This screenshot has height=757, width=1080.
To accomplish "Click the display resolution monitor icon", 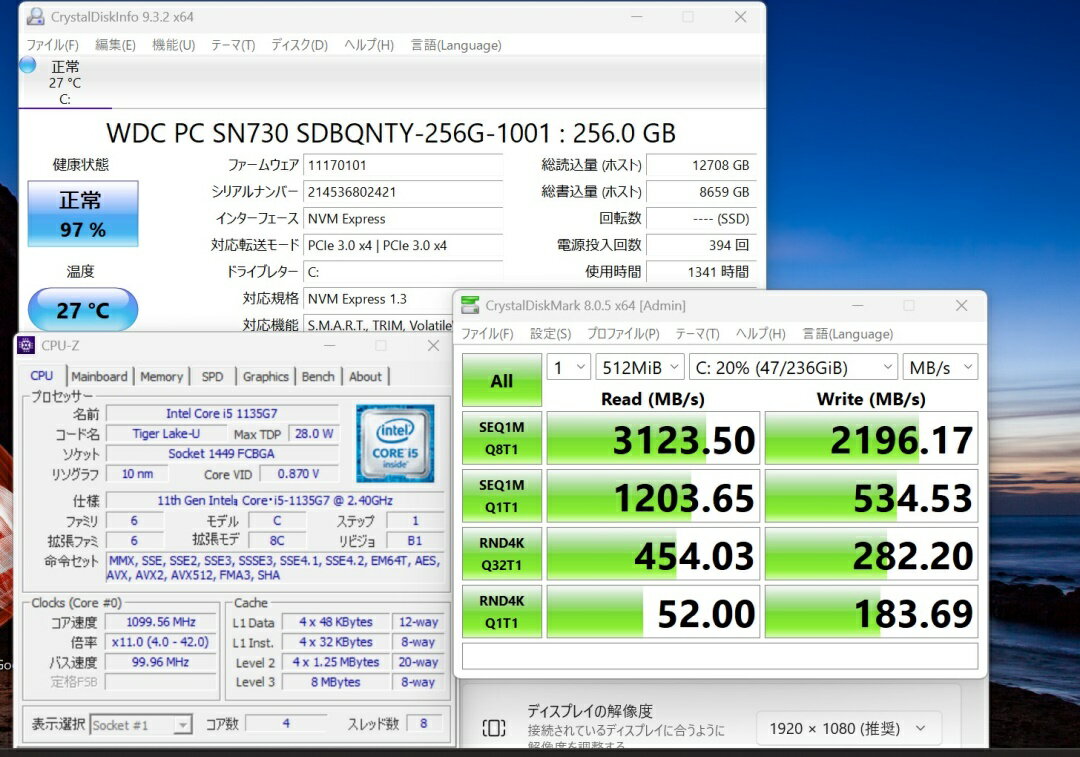I will pos(494,728).
